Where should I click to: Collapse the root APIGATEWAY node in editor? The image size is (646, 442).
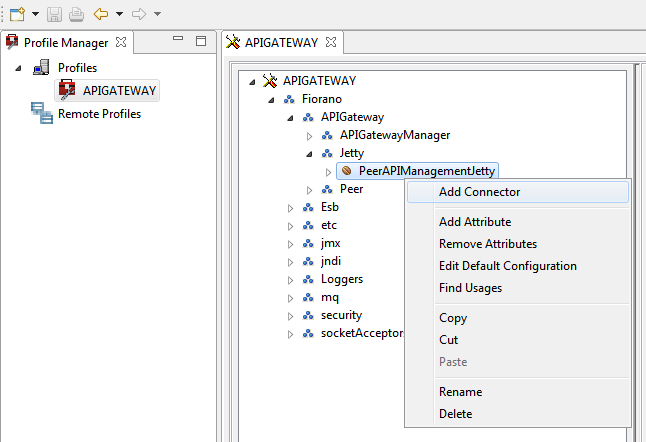click(252, 82)
